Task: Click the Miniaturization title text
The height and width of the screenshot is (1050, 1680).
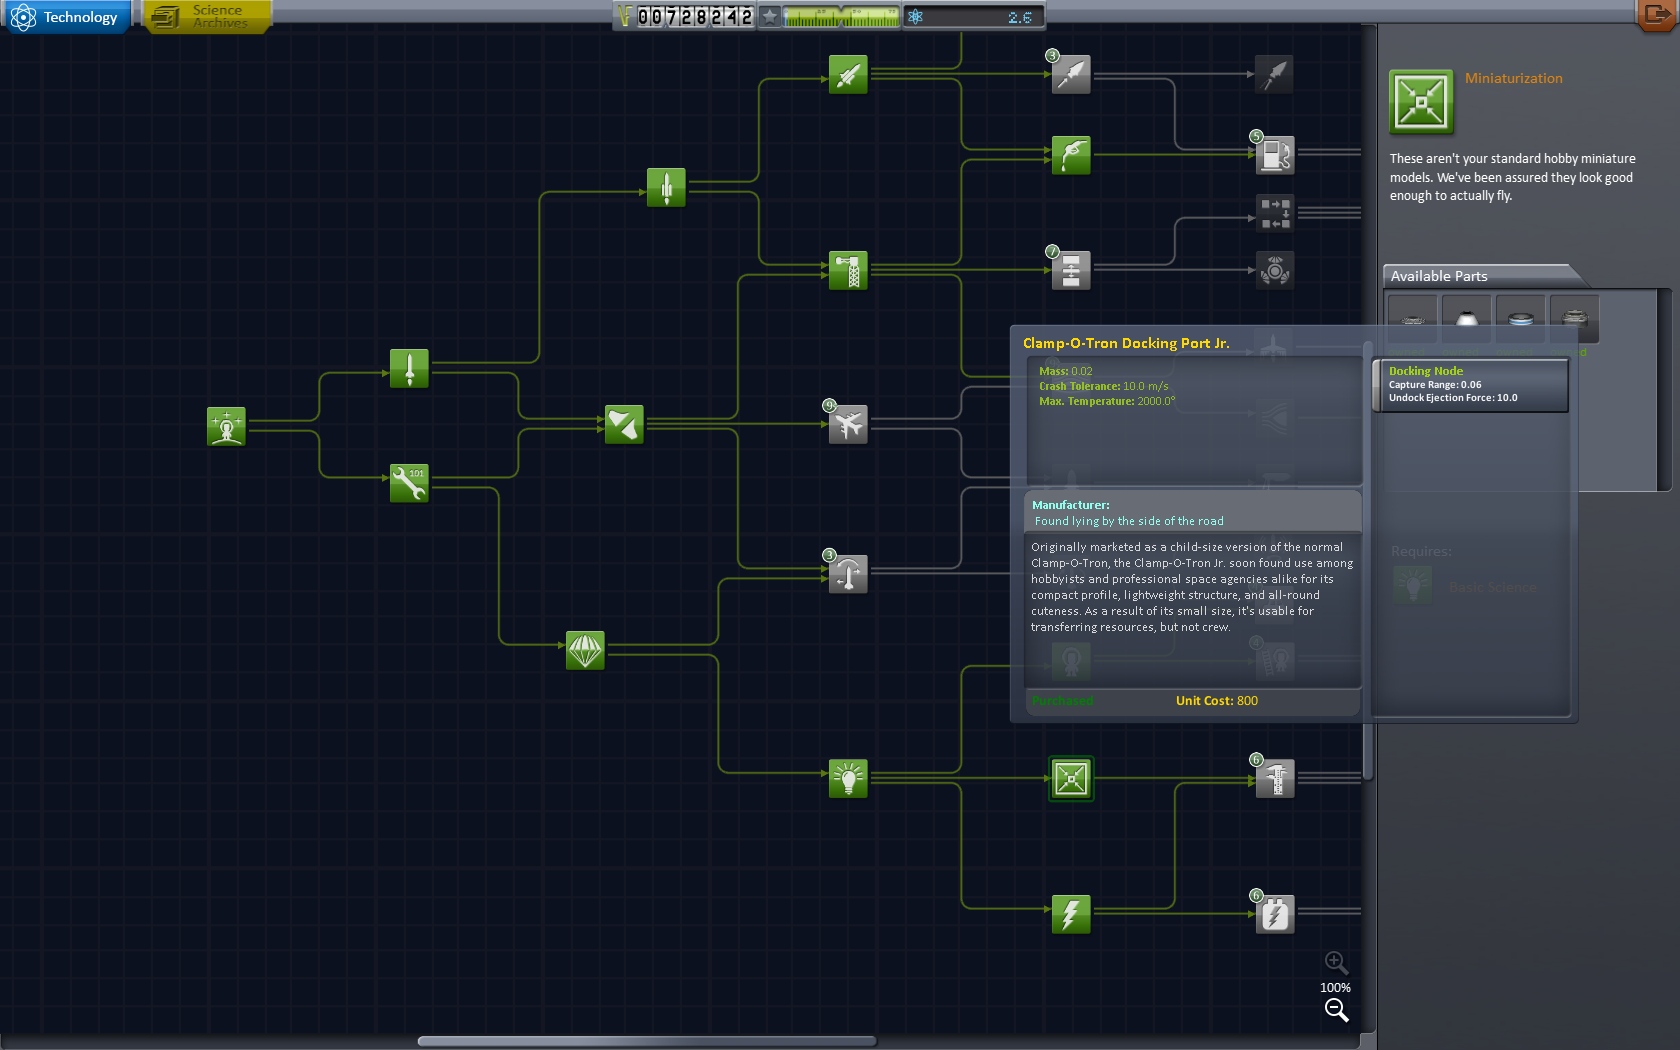Action: coord(1513,78)
